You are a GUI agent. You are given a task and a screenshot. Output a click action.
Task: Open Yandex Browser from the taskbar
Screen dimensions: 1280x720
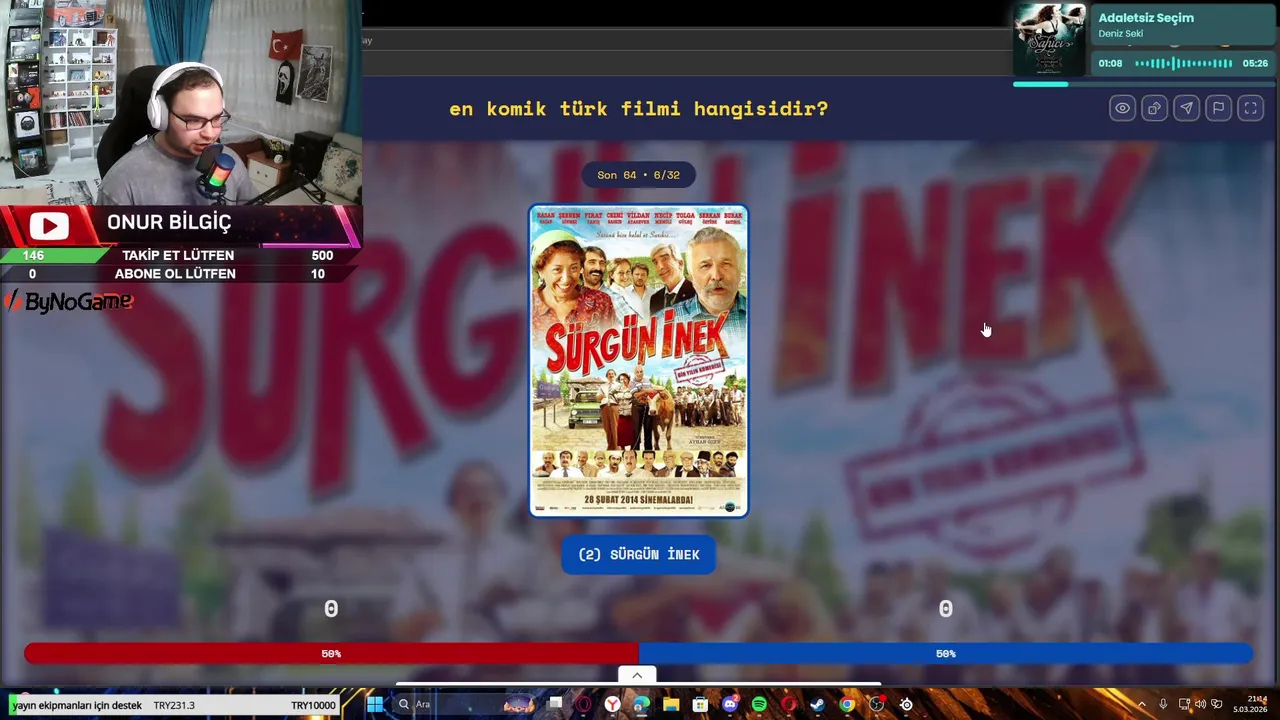click(x=612, y=705)
